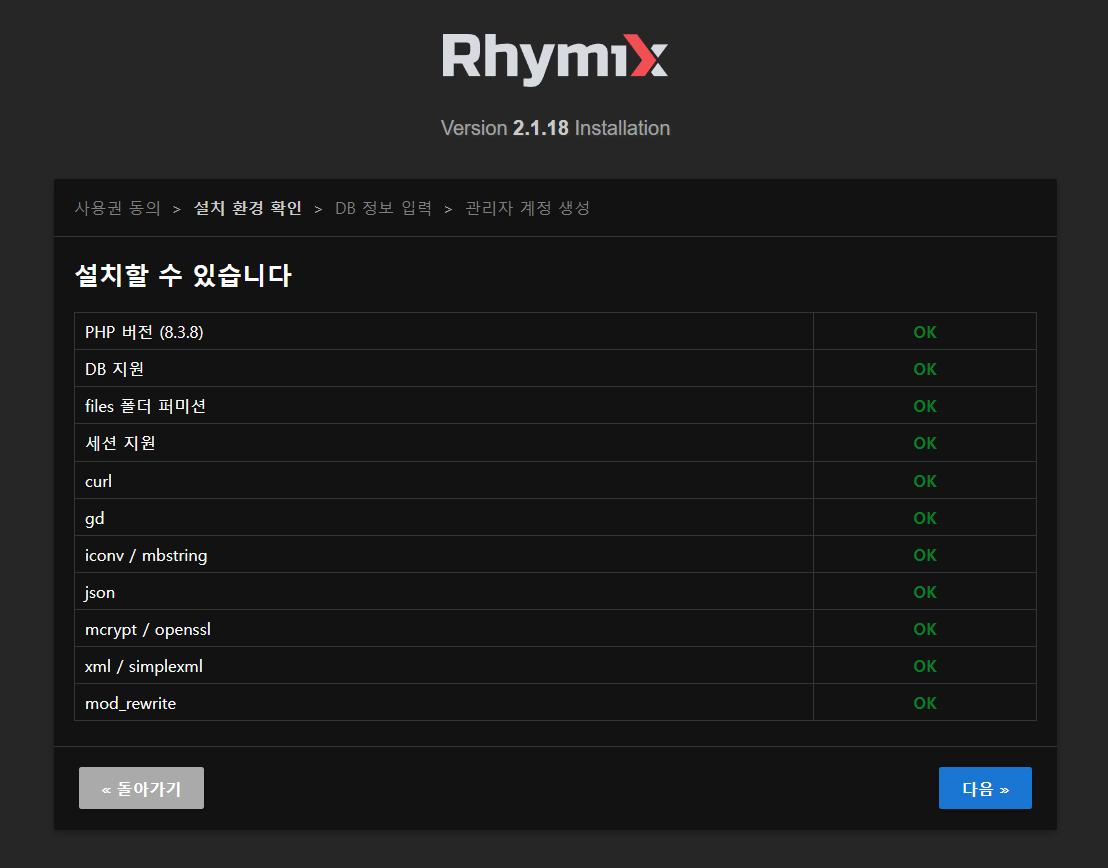Click the Rhymix logo
1108x868 pixels.
[554, 59]
